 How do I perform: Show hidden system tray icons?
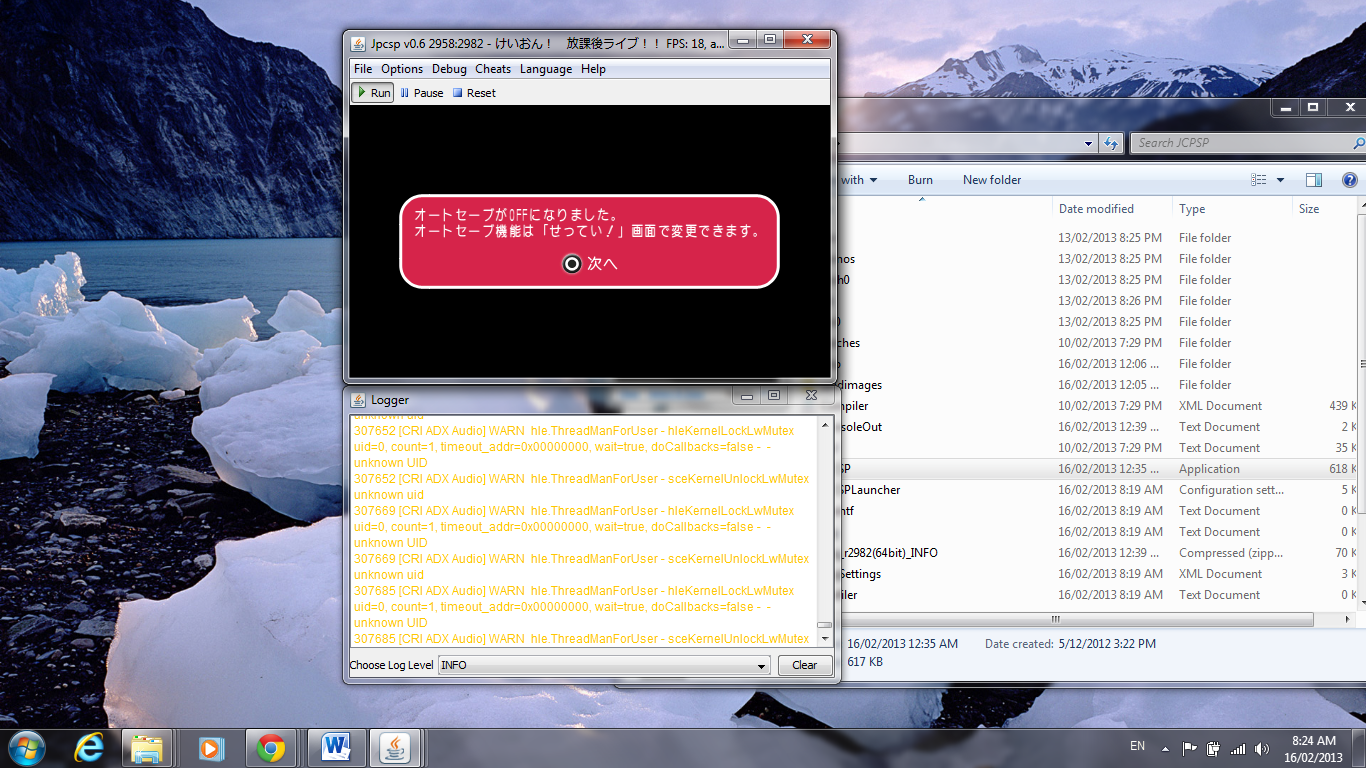[x=1165, y=748]
